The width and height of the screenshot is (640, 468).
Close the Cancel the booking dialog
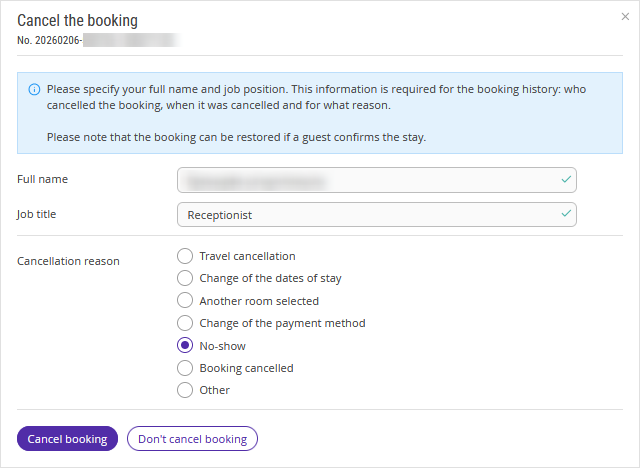[625, 16]
